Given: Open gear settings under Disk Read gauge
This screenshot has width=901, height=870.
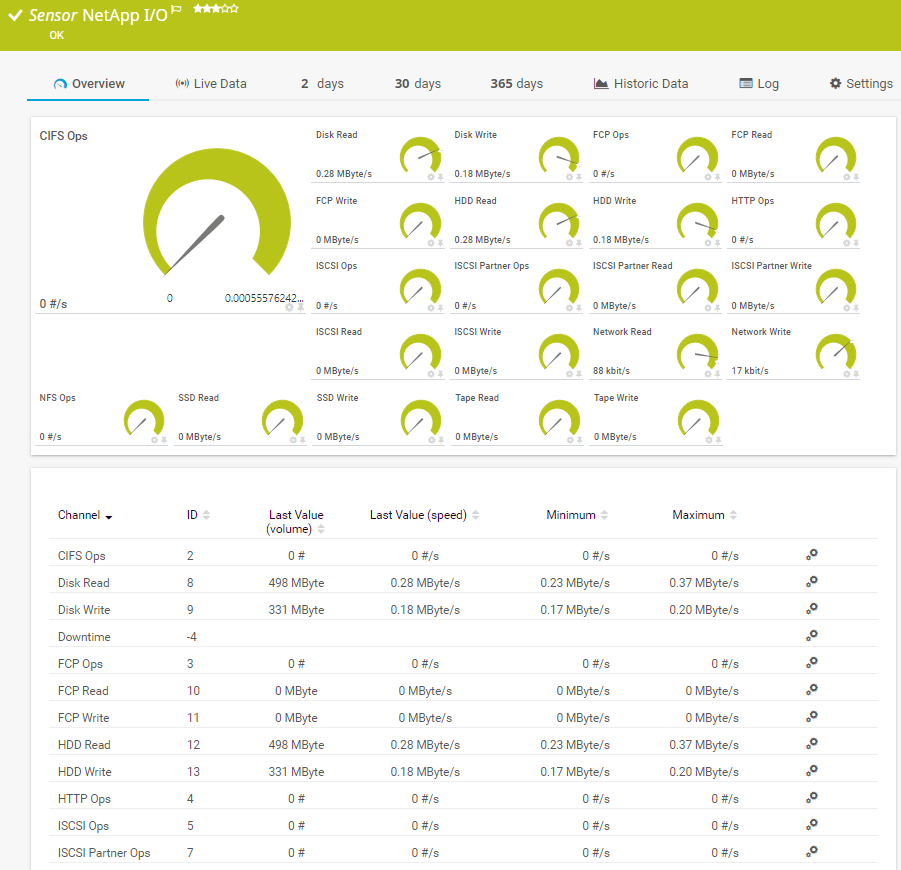Looking at the screenshot, I should tap(431, 176).
